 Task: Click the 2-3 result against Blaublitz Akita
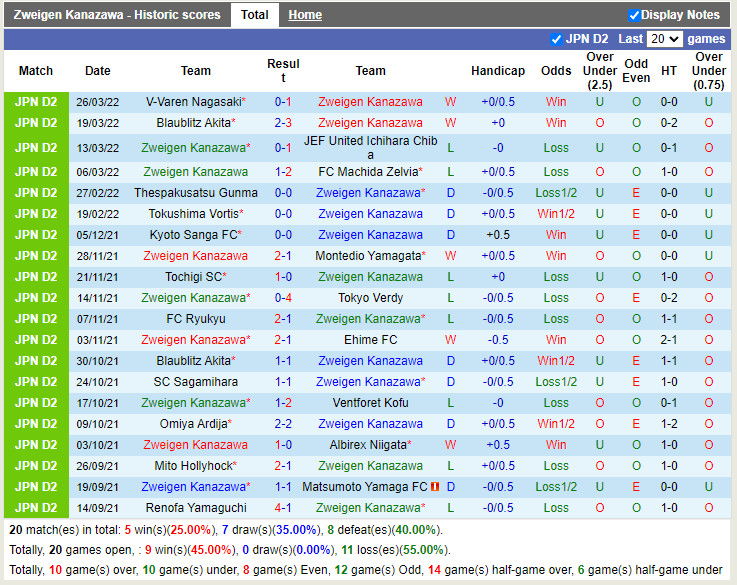pyautogui.click(x=283, y=123)
